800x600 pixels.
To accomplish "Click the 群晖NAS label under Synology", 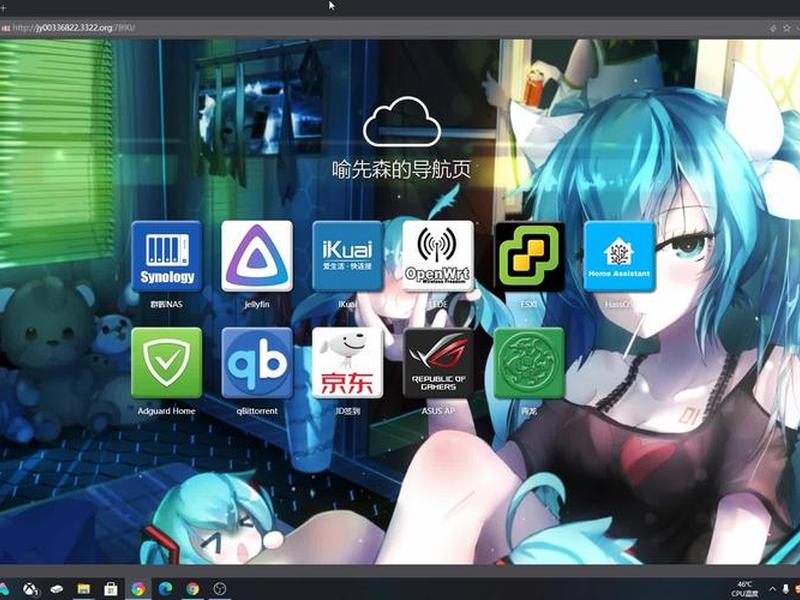I will click(x=166, y=304).
